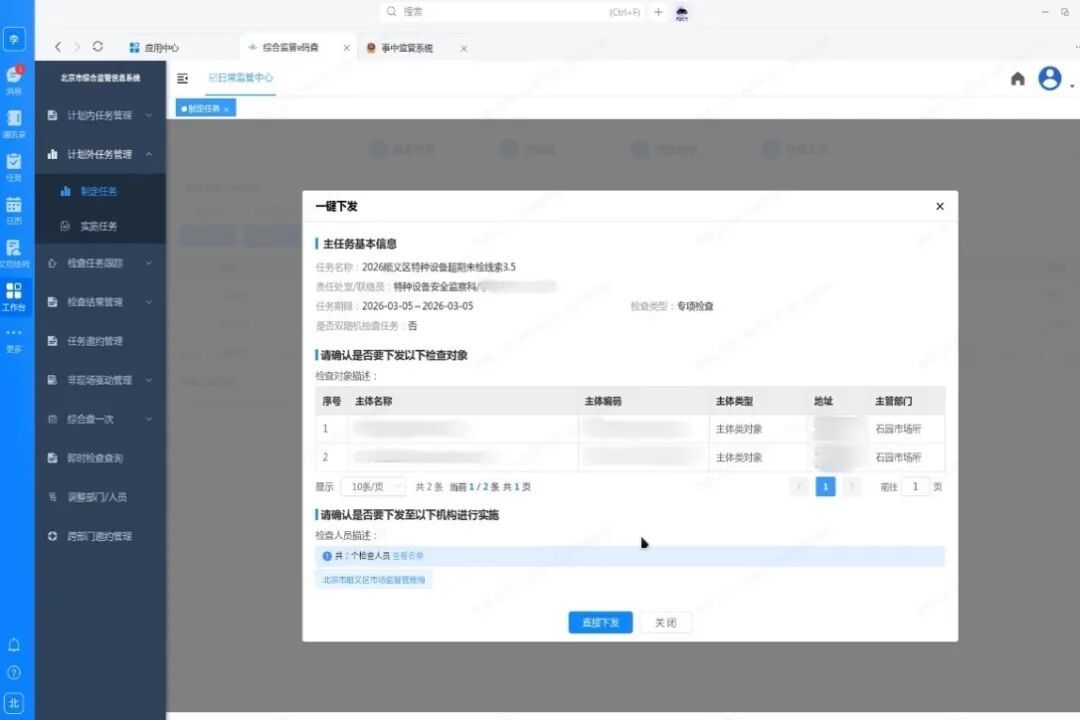Click the 前往 page number input field
1080x720 pixels.
[x=915, y=487]
